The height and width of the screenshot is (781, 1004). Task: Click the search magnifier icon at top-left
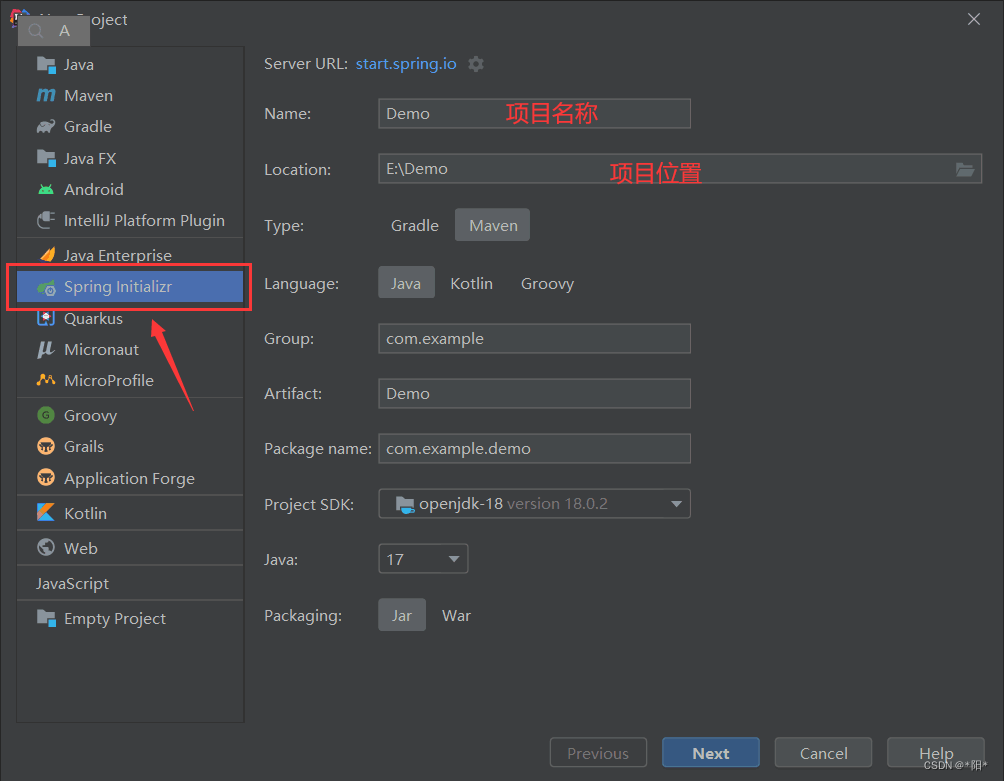pos(36,31)
